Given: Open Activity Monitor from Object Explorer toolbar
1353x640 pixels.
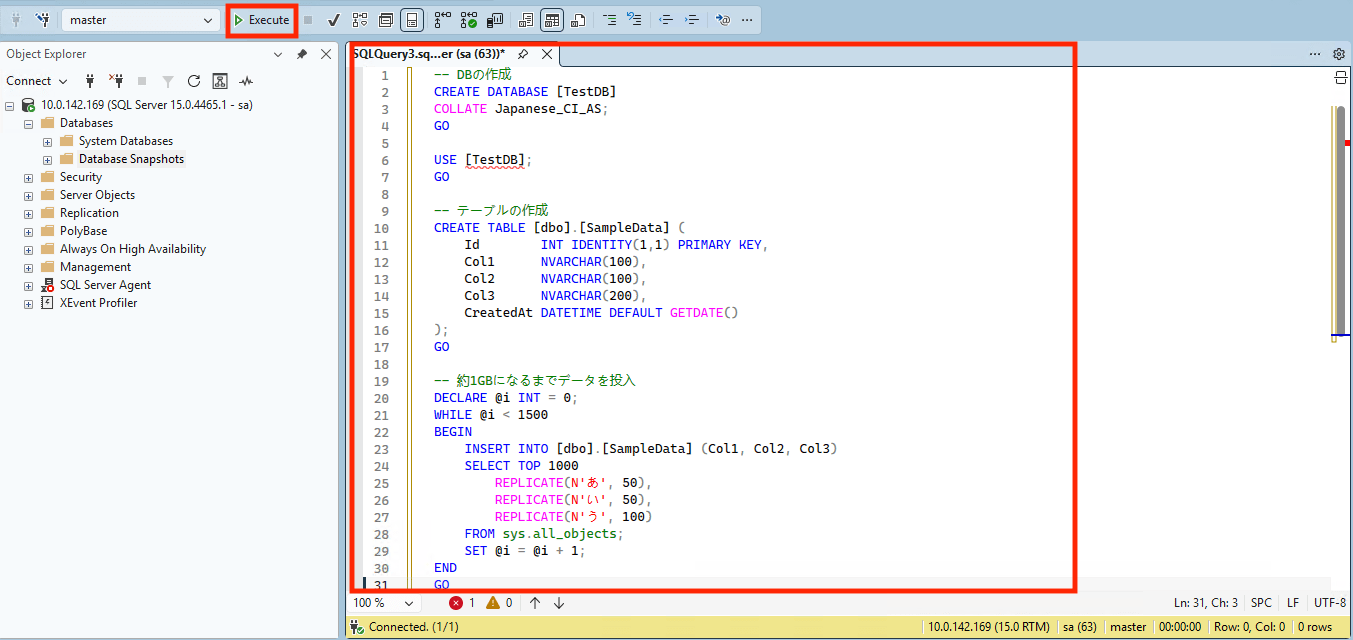Looking at the screenshot, I should (x=246, y=81).
